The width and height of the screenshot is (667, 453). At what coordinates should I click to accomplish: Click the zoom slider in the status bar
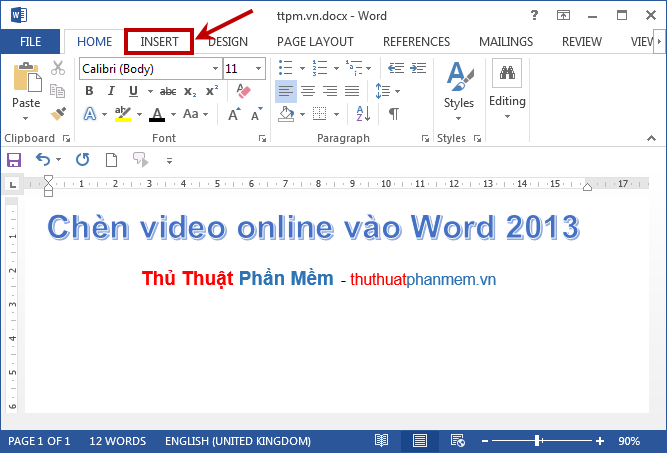(x=538, y=441)
